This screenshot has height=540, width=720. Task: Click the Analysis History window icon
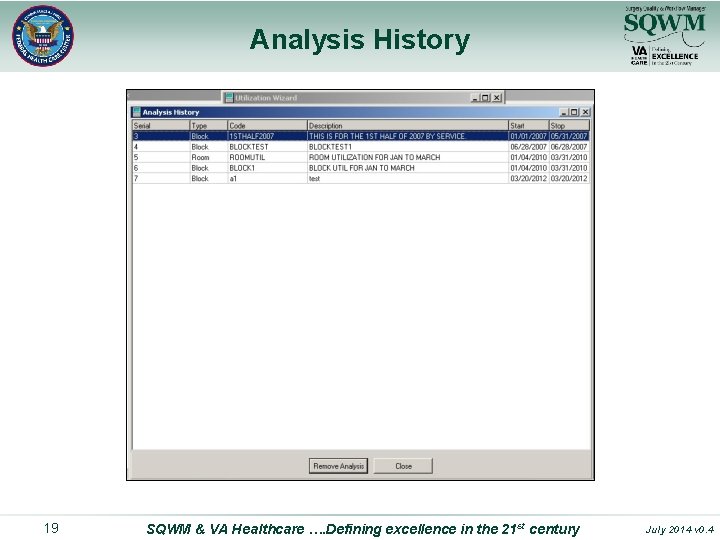[x=136, y=112]
